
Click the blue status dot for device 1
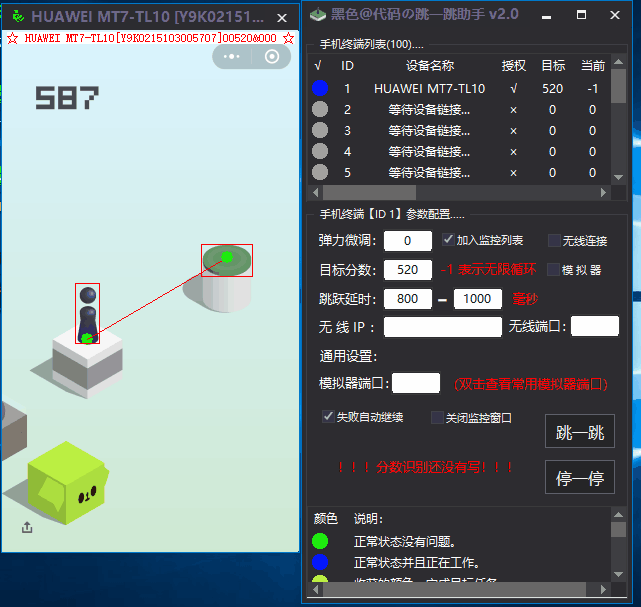click(319, 88)
